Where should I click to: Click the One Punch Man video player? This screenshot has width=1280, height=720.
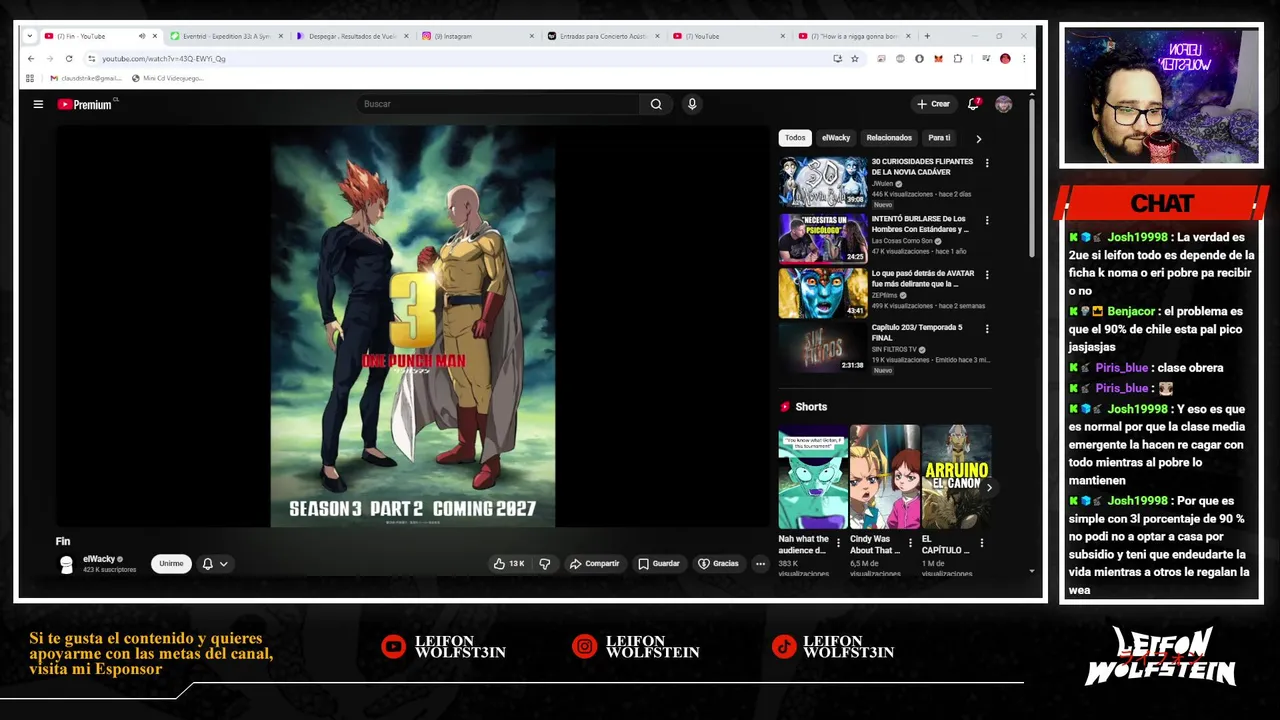point(412,326)
